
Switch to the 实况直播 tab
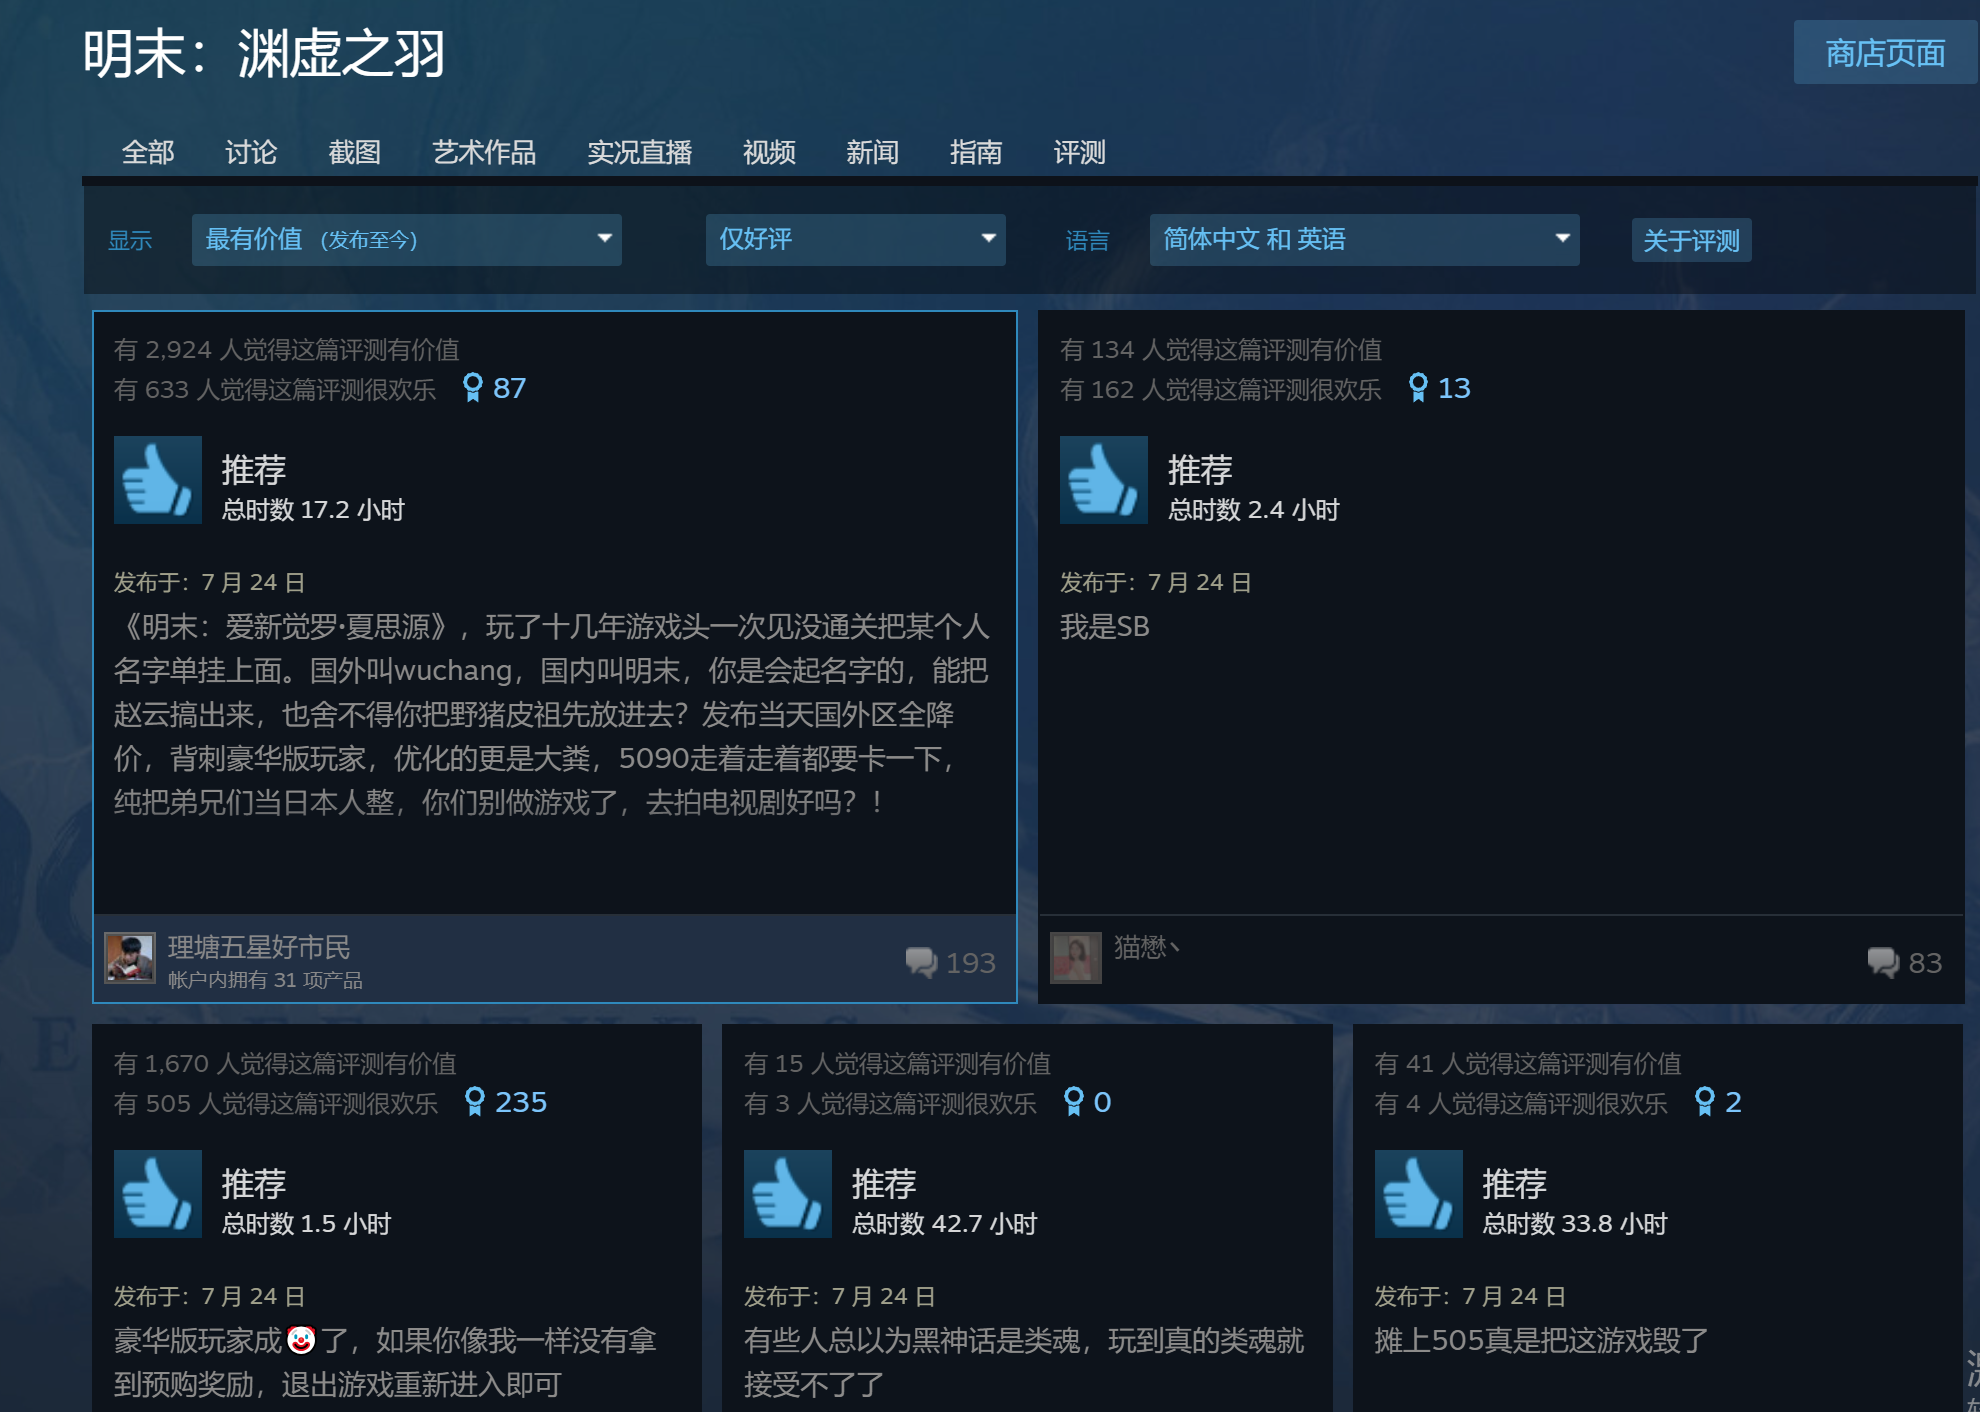640,152
